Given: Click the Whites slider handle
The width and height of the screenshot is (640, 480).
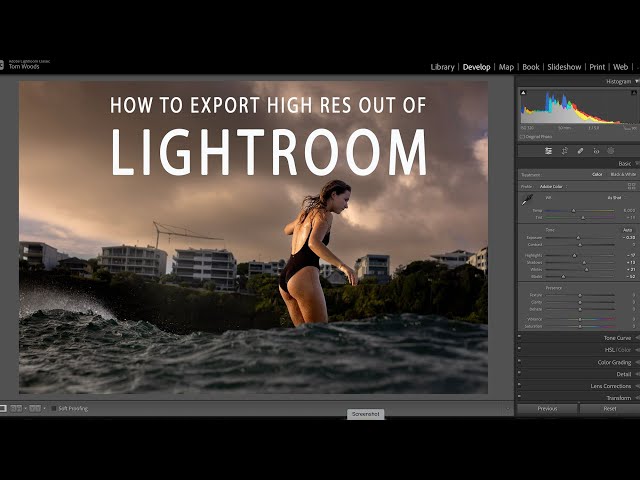Looking at the screenshot, I should 587,270.
